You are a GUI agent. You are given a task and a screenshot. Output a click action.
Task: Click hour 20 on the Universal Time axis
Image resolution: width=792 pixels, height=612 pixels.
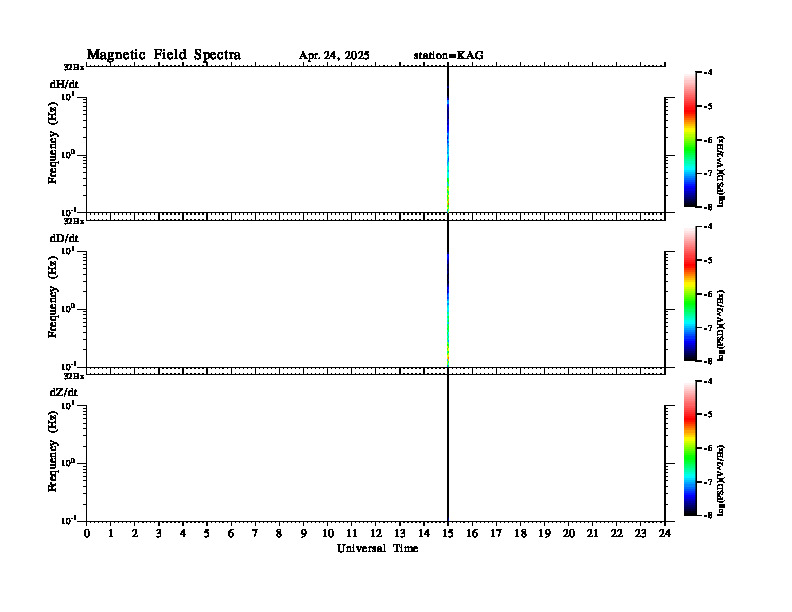(x=569, y=533)
